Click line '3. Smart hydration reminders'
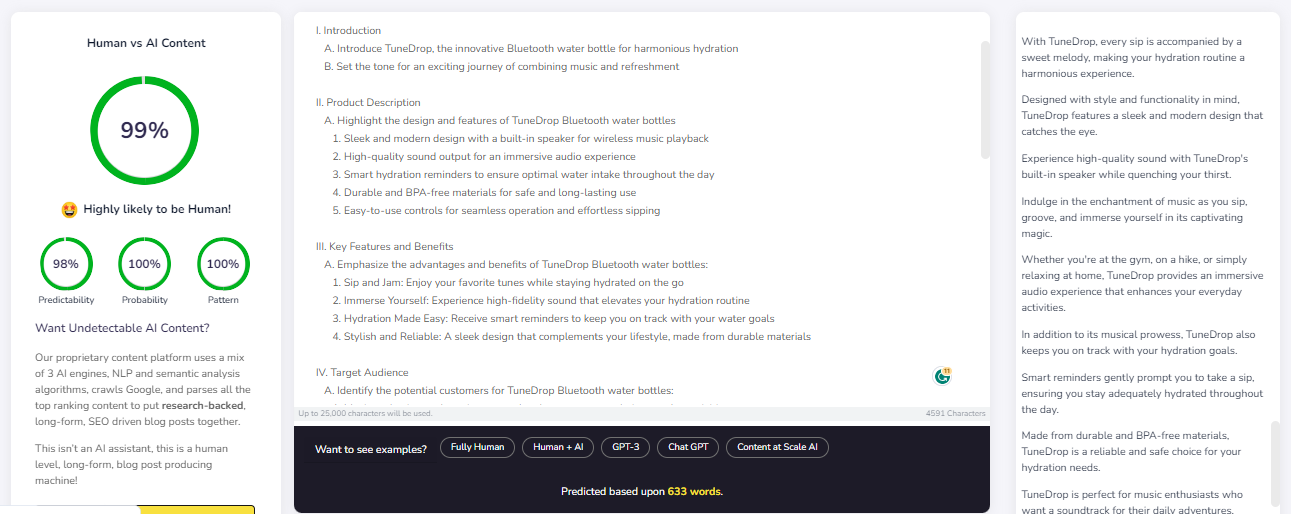Viewport: 1291px width, 514px height. (523, 175)
